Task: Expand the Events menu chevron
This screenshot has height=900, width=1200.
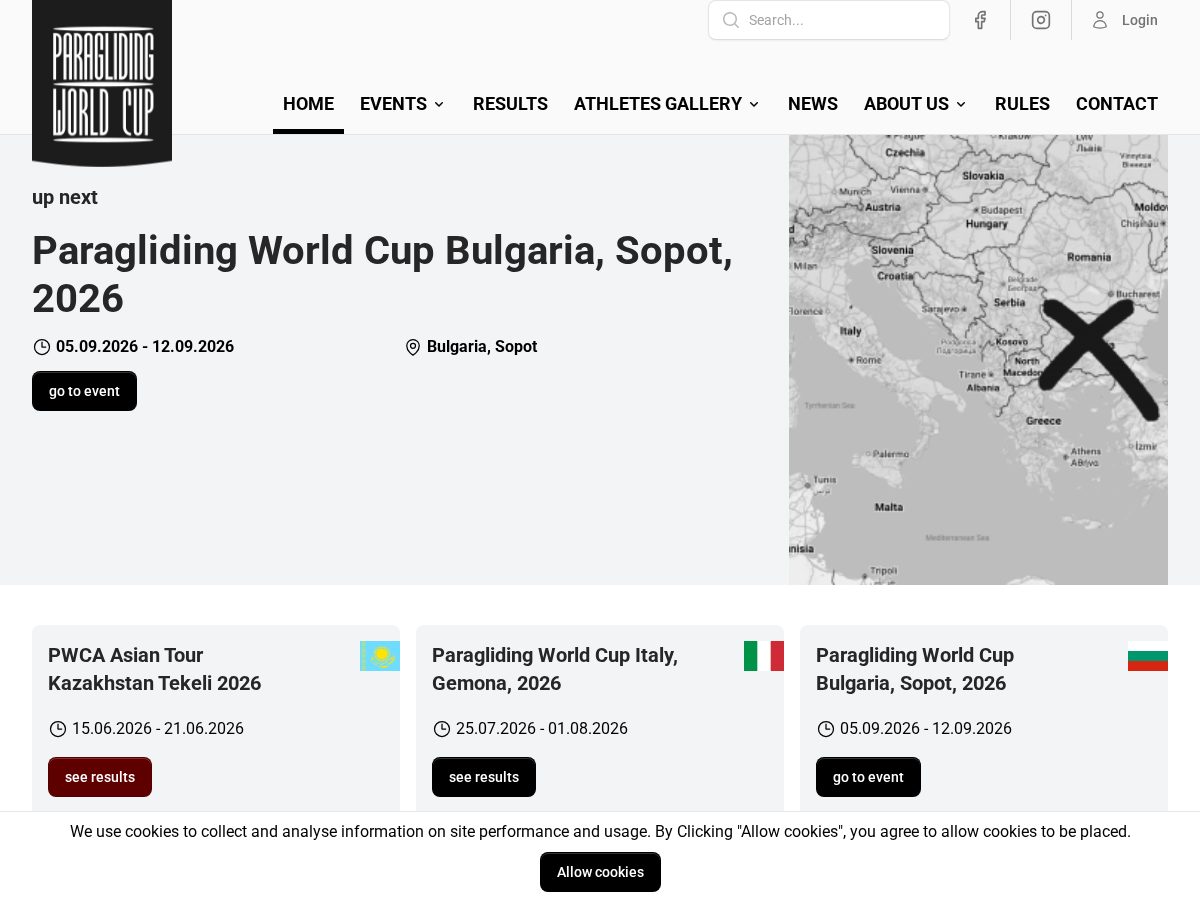Action: point(438,104)
